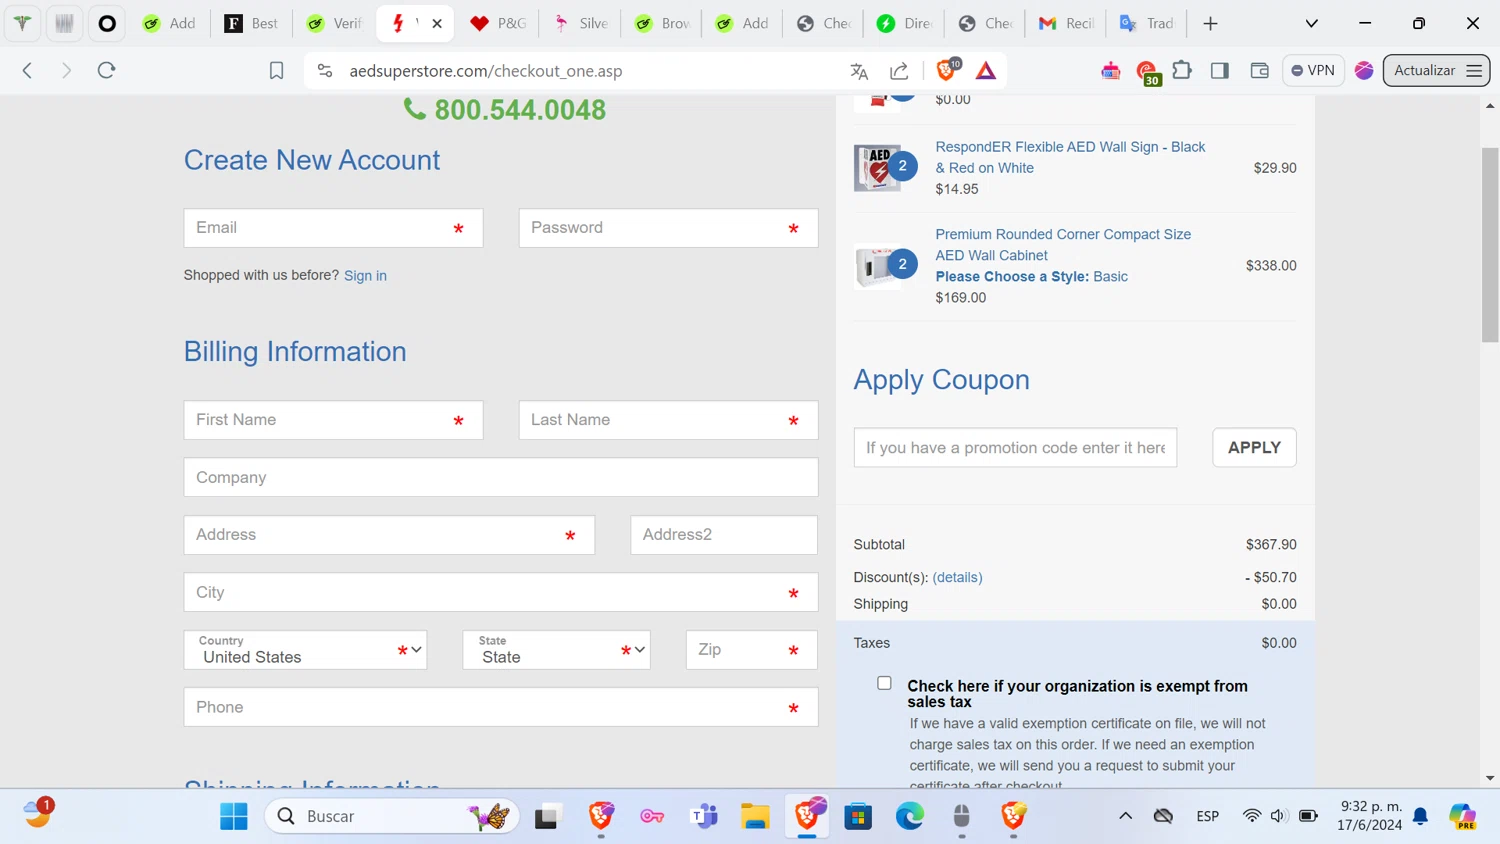This screenshot has width=1500, height=844.
Task: Click the browser address bar URL
Action: [486, 71]
